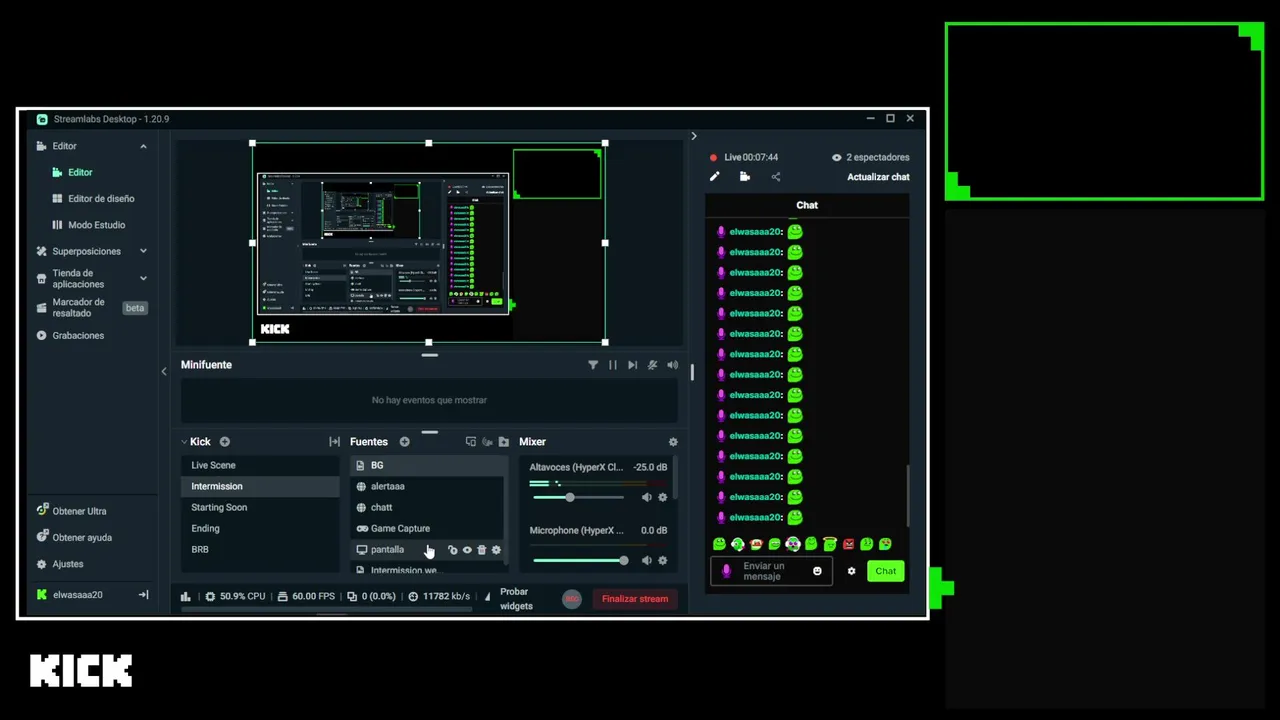Click the share stream icon
The image size is (1280, 720).
(x=776, y=177)
